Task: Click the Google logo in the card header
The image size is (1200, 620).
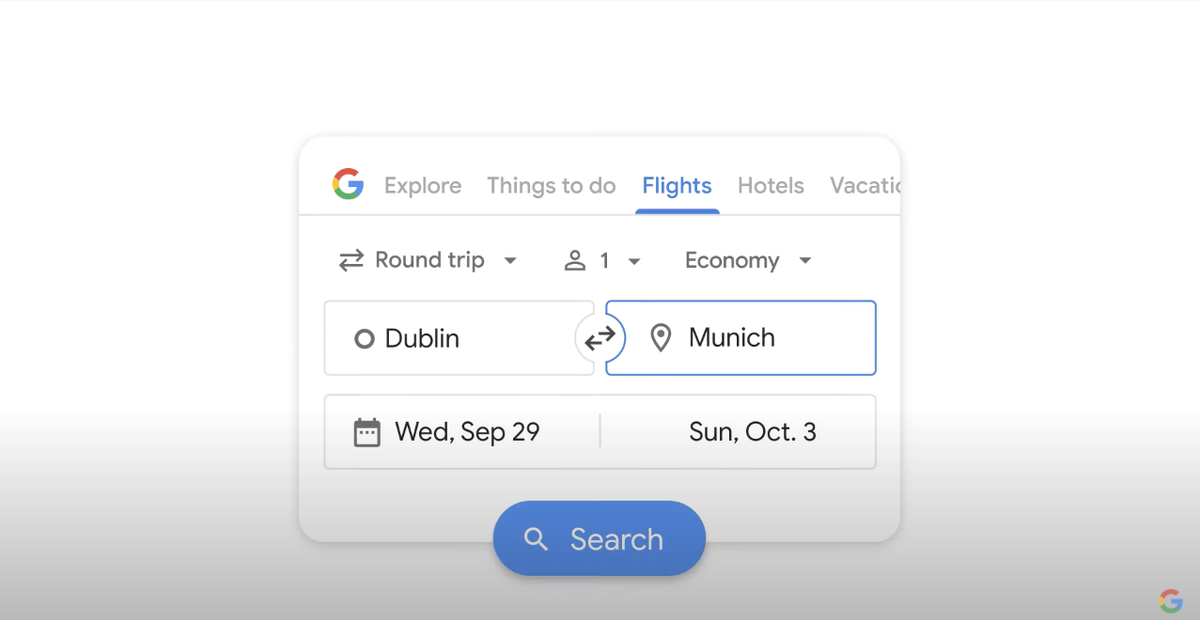Action: point(346,185)
